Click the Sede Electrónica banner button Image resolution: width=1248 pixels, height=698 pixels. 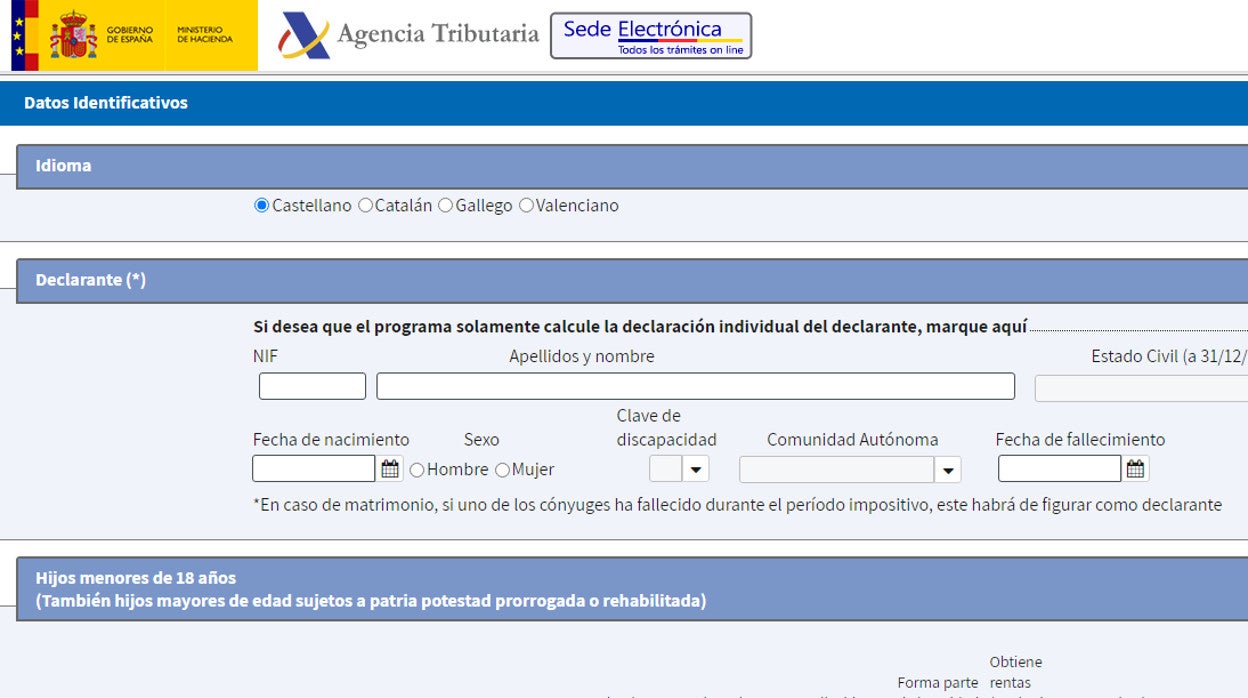(651, 36)
